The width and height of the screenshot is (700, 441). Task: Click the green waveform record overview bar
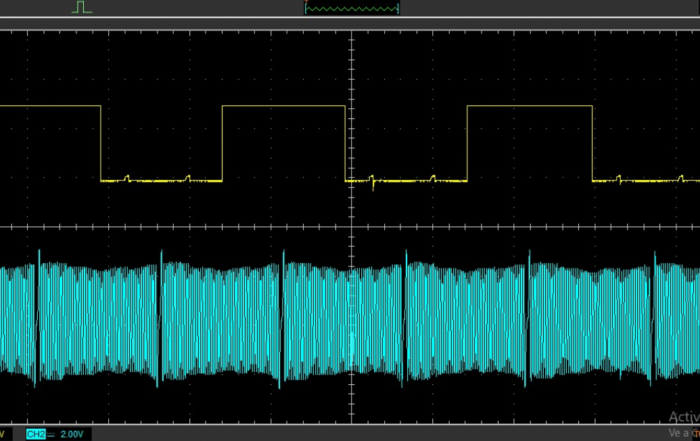click(x=351, y=8)
